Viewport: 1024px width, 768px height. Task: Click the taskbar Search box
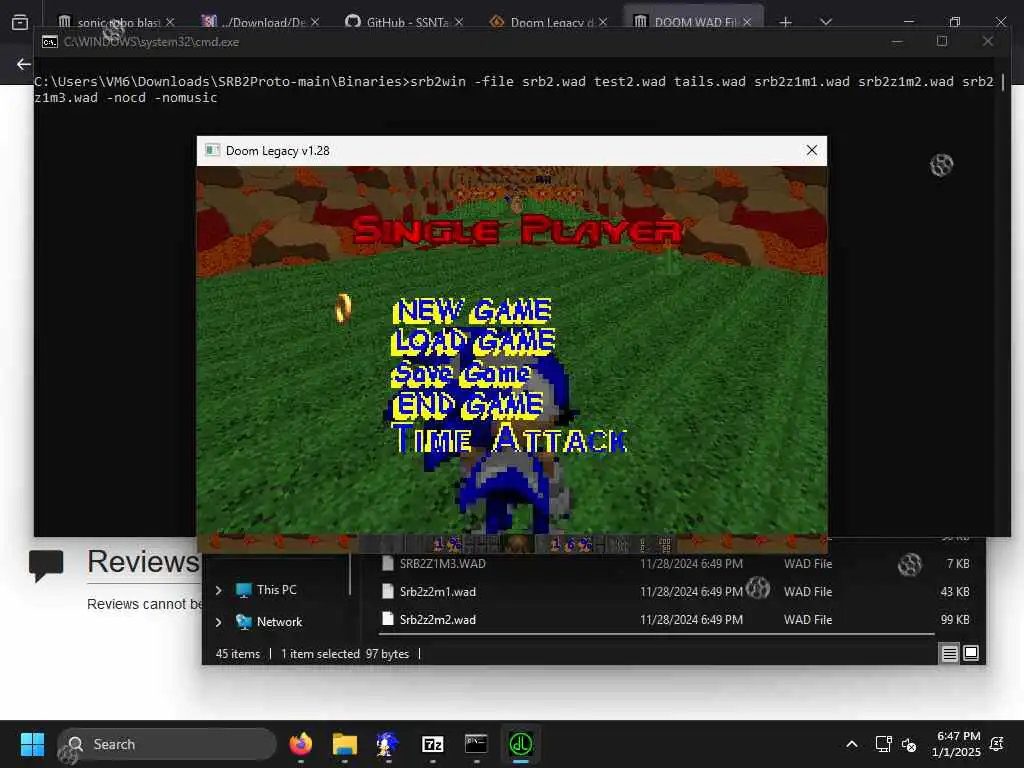click(167, 744)
